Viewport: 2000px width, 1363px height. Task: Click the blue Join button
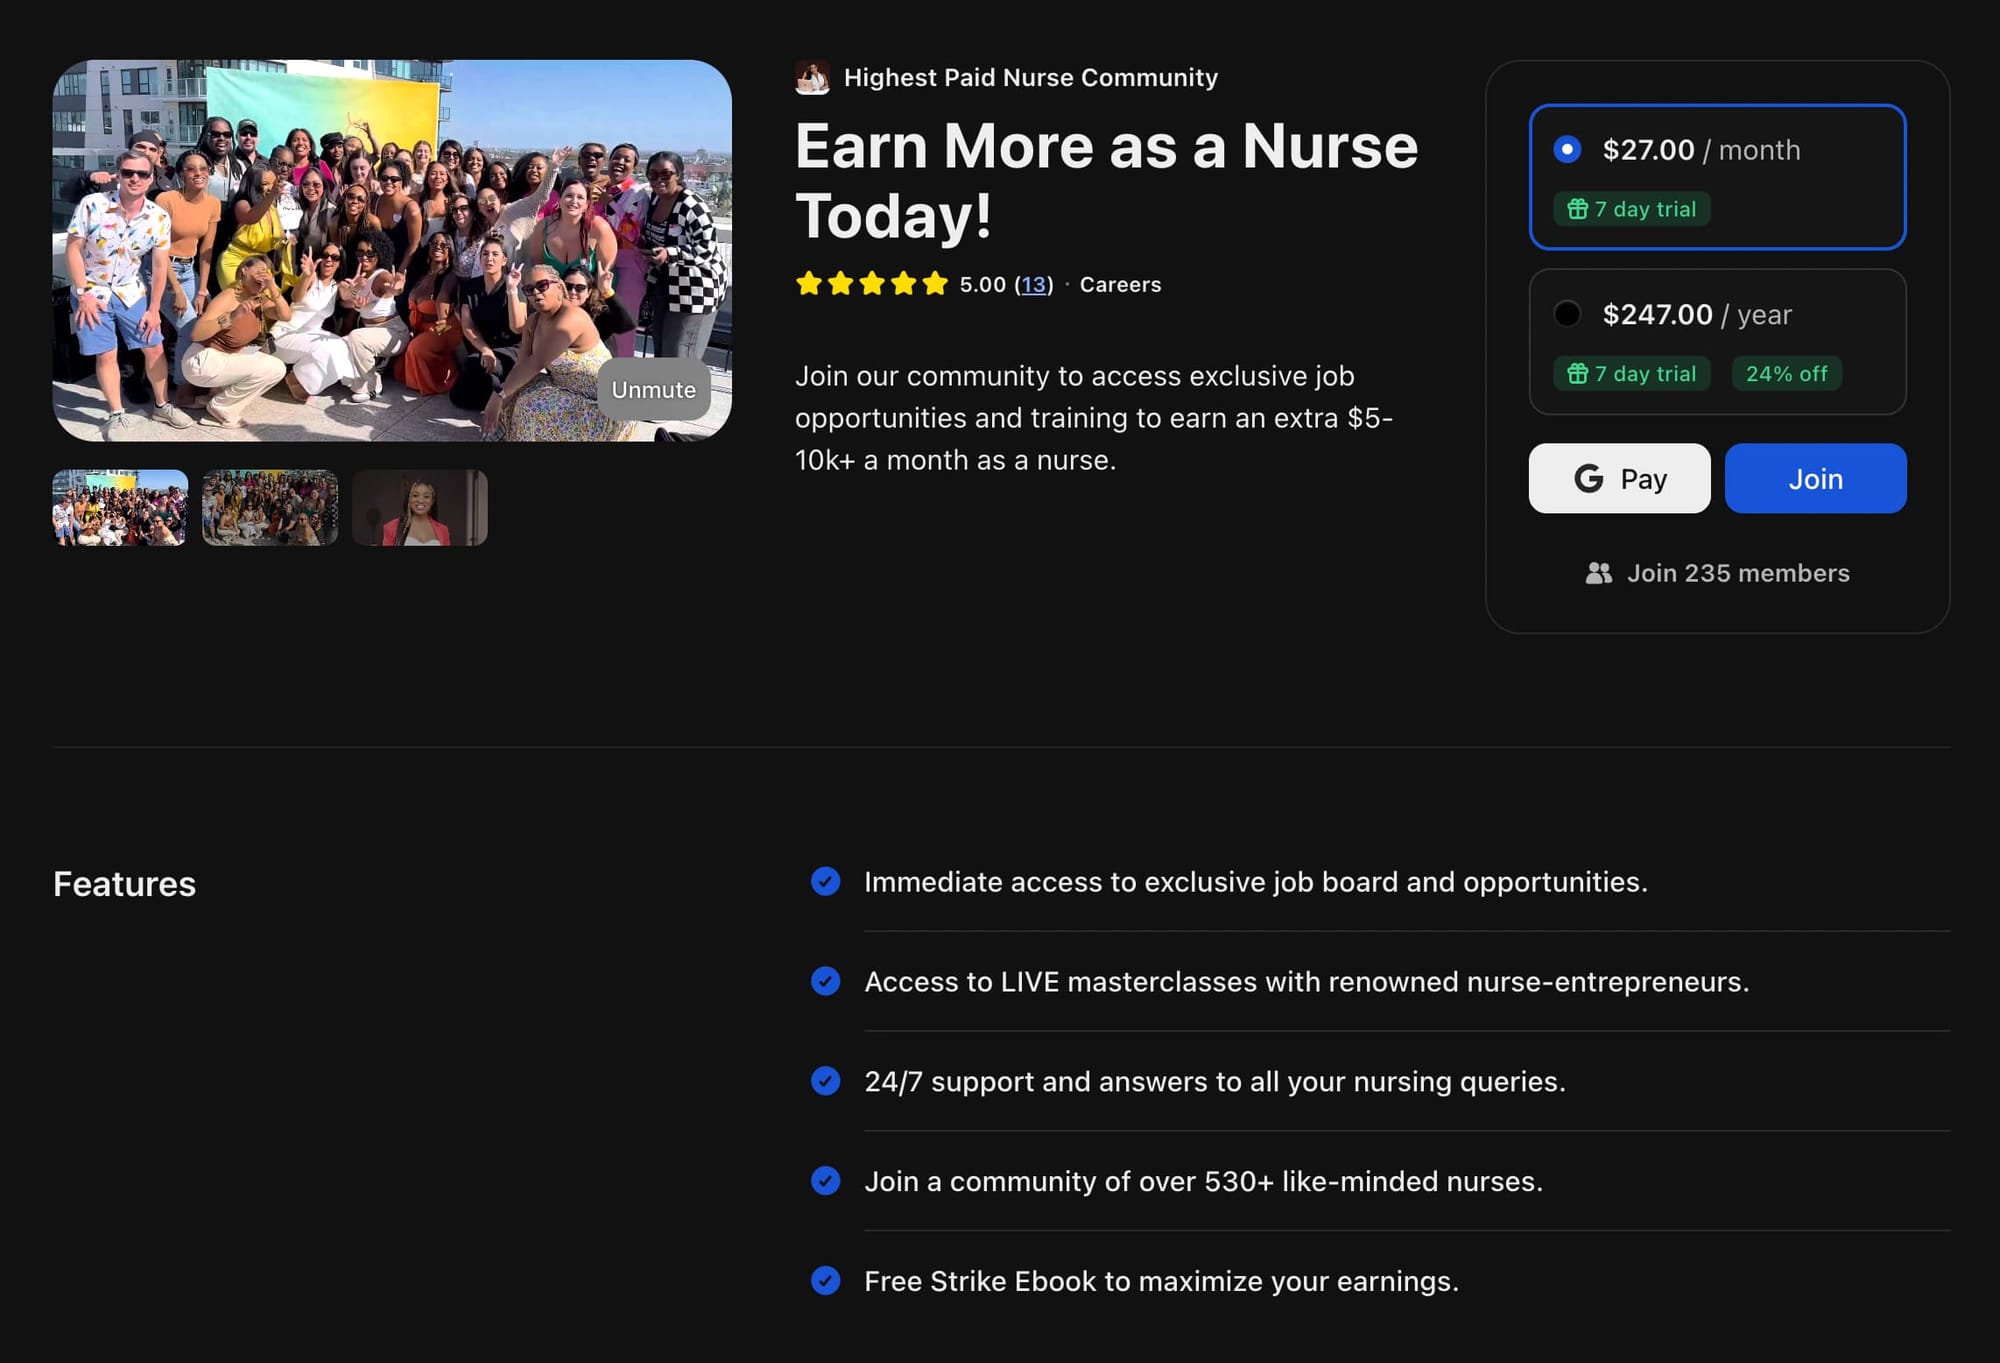tap(1815, 479)
